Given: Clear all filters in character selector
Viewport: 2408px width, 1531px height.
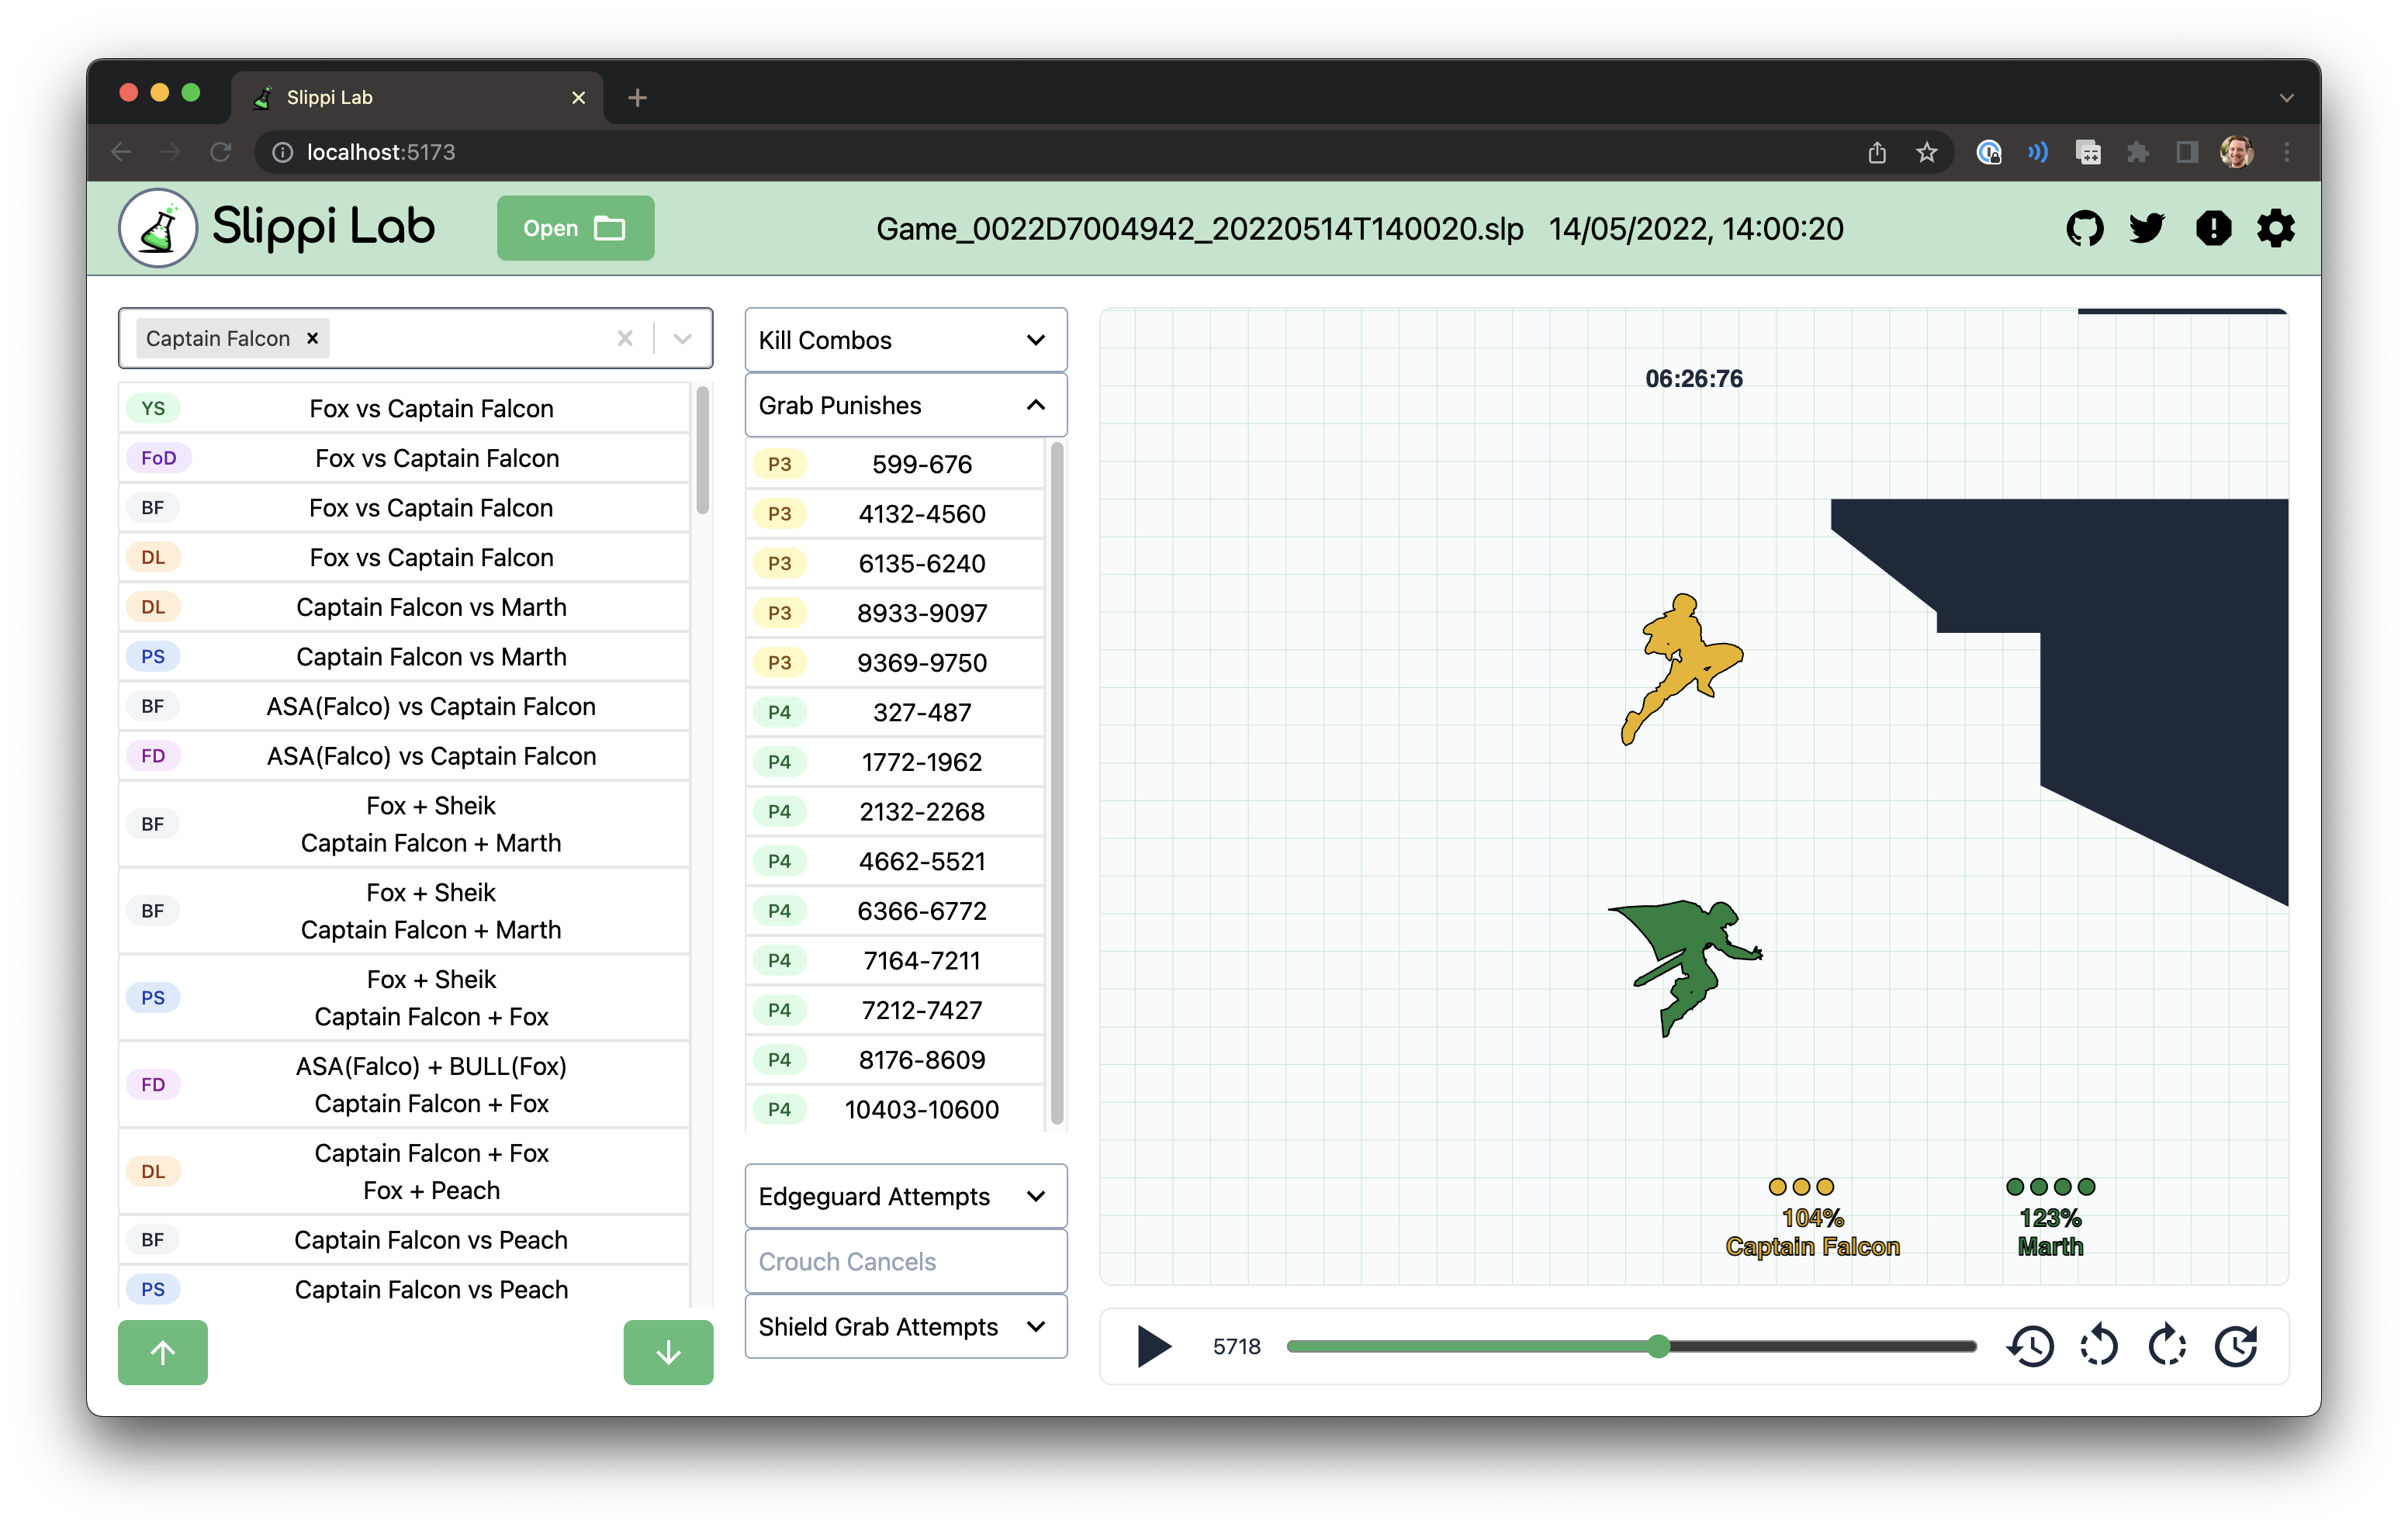Looking at the screenshot, I should pos(625,338).
